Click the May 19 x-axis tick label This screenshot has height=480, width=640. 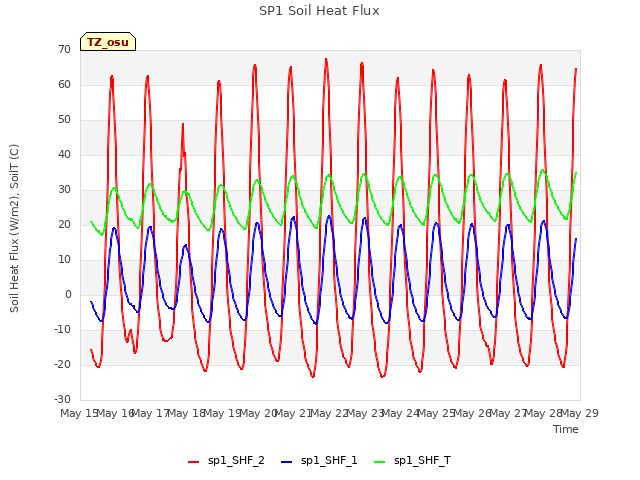coord(222,413)
